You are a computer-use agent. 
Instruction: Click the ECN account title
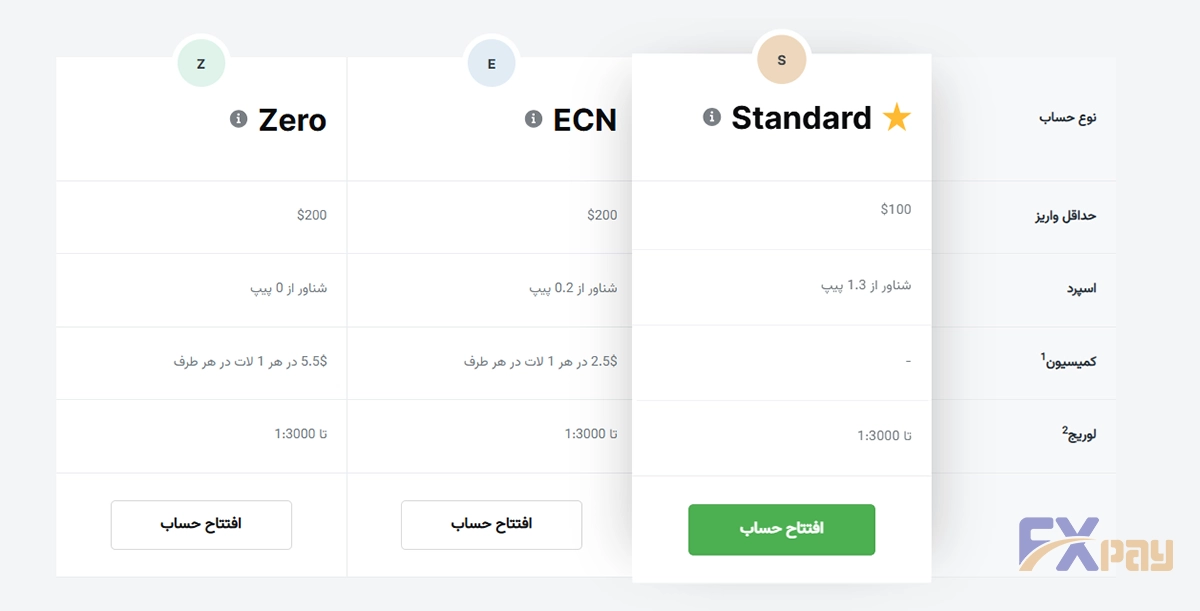[585, 120]
